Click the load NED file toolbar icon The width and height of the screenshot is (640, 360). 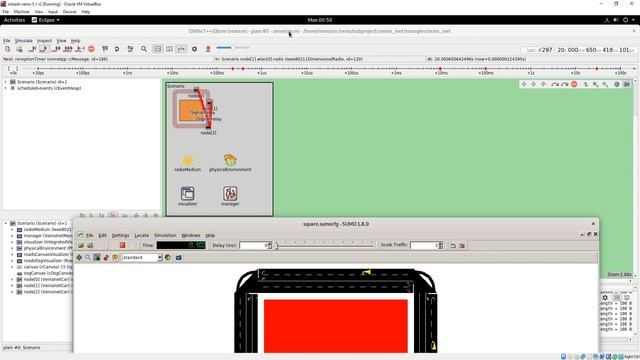click(x=19, y=49)
